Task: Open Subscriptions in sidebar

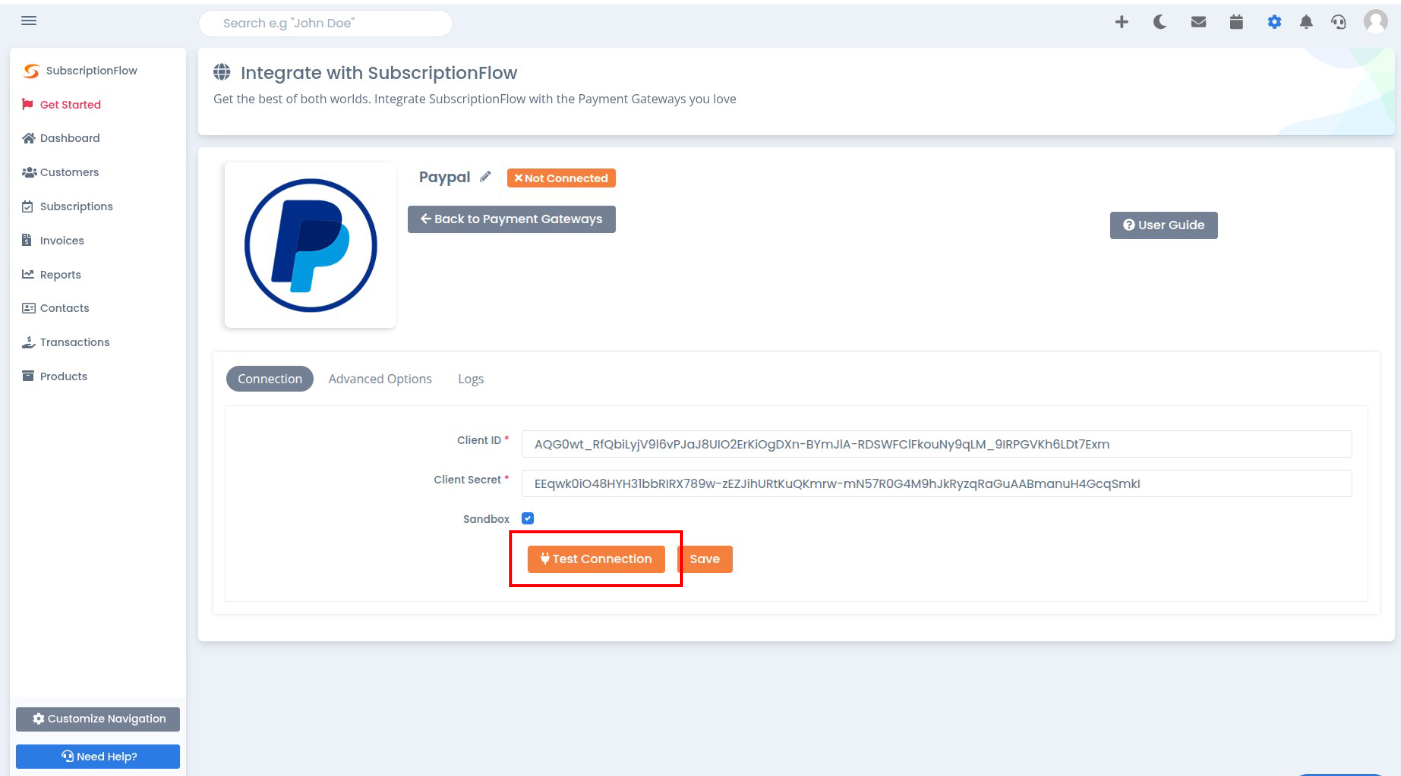Action: point(67,207)
